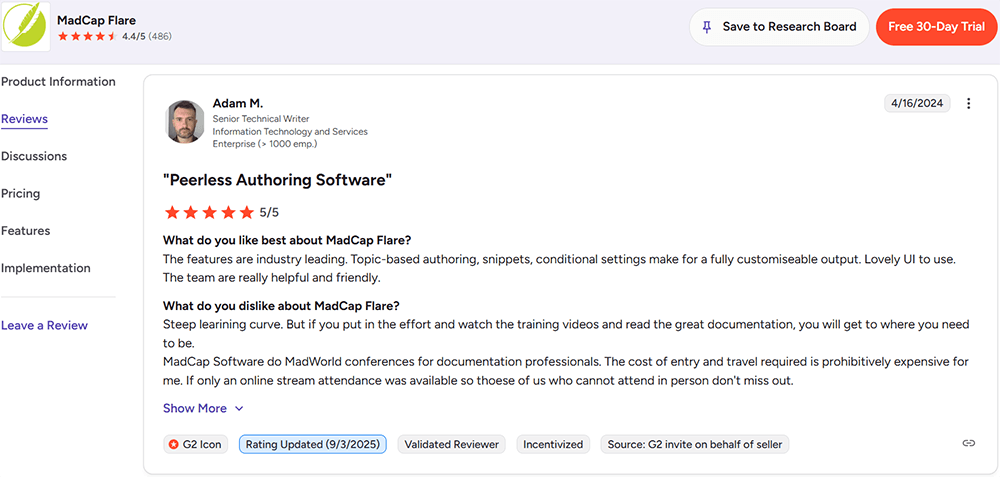Click "What do you like best" heading
This screenshot has width=1000, height=477.
pyautogui.click(x=287, y=240)
